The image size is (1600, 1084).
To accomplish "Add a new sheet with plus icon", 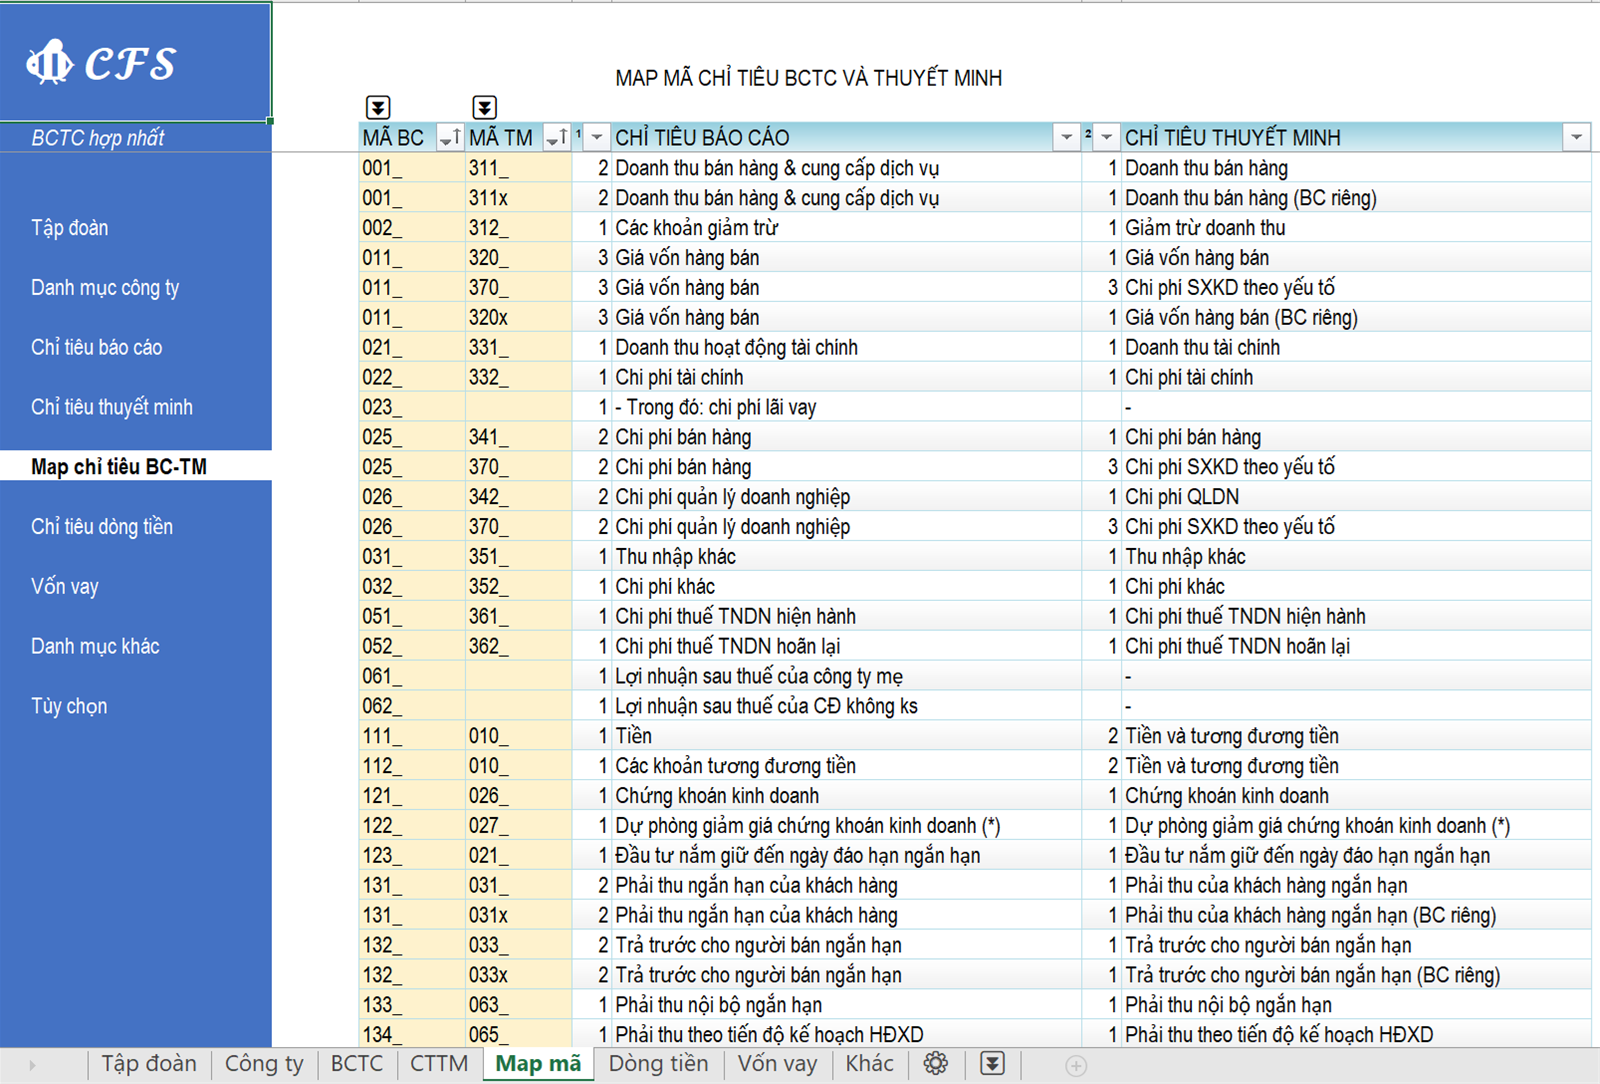I will click(x=1076, y=1066).
